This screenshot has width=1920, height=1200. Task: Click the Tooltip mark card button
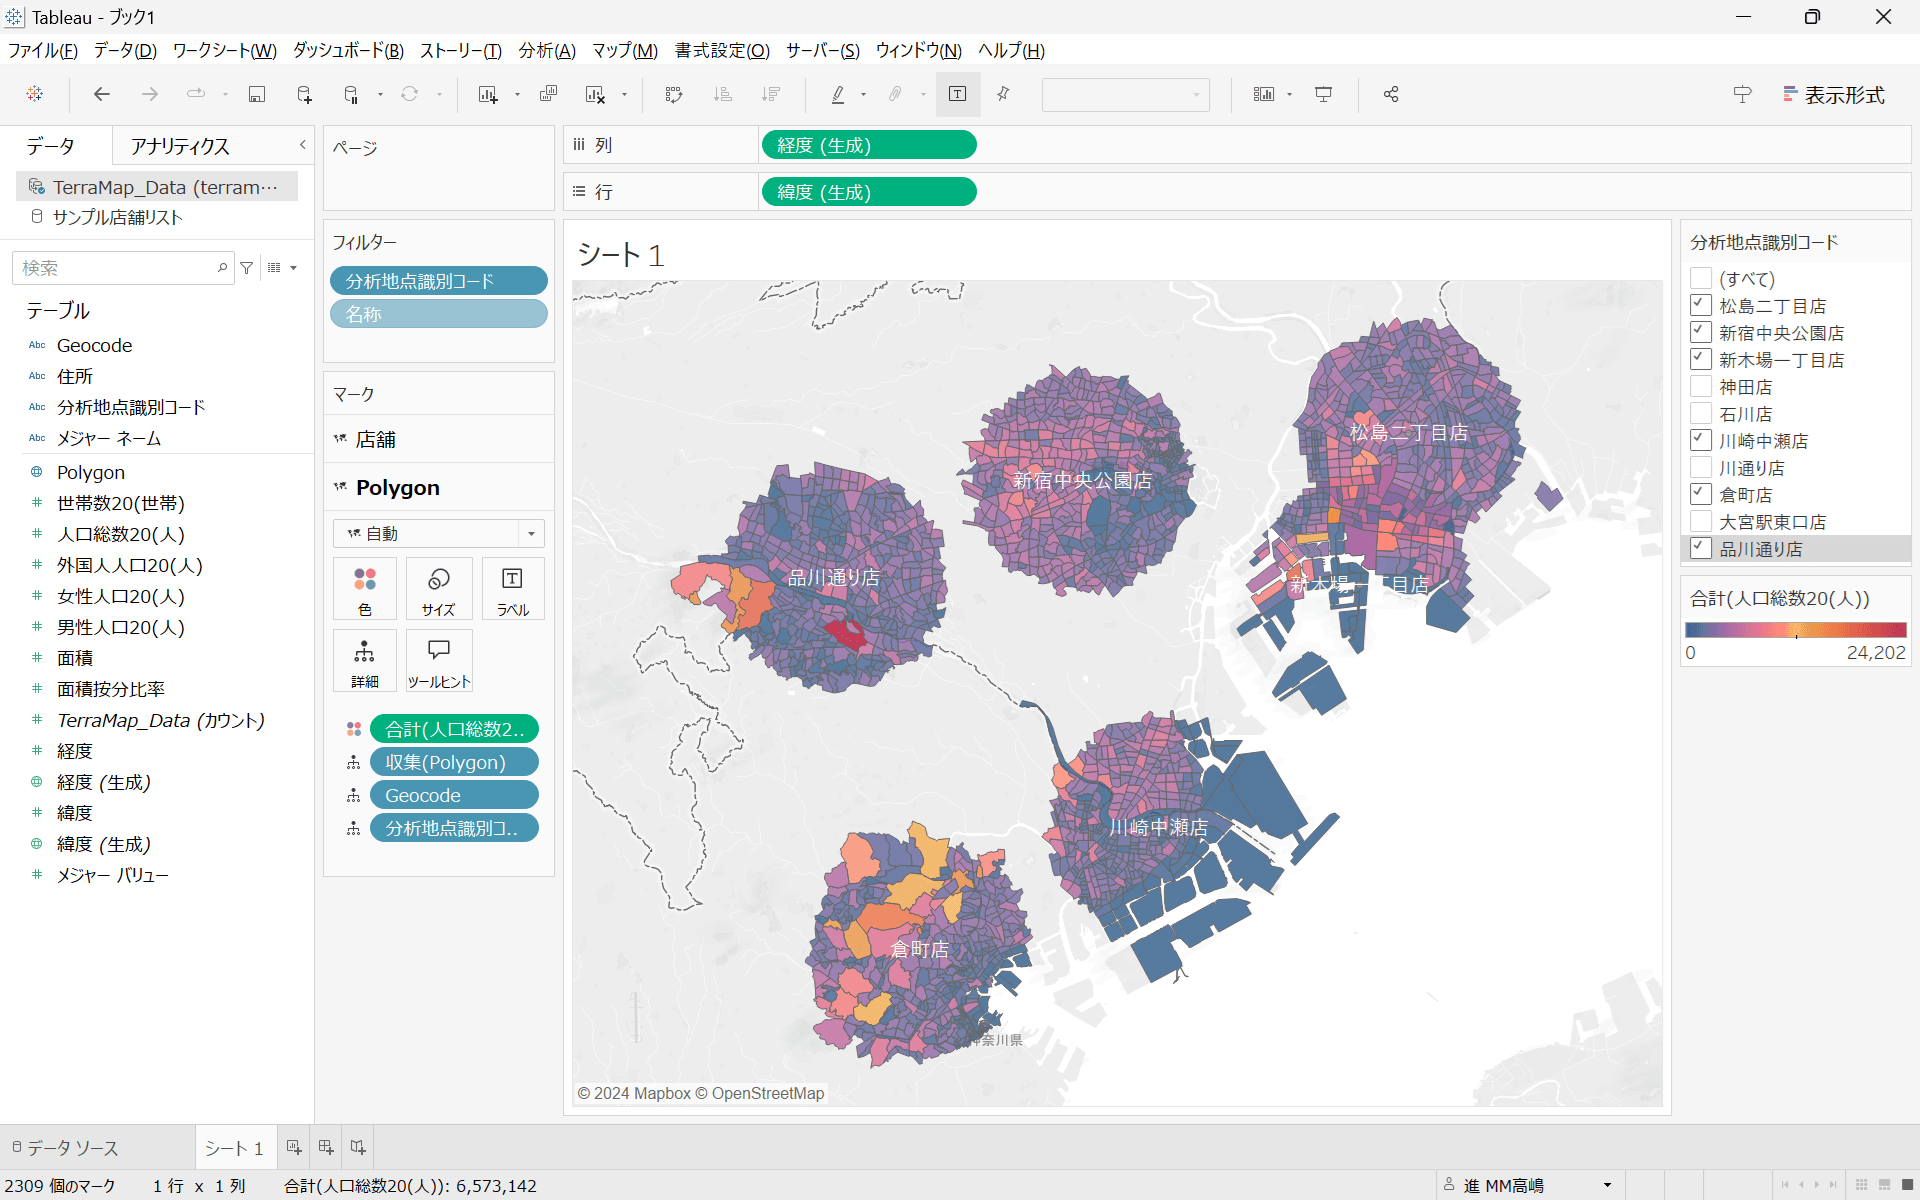point(438,661)
